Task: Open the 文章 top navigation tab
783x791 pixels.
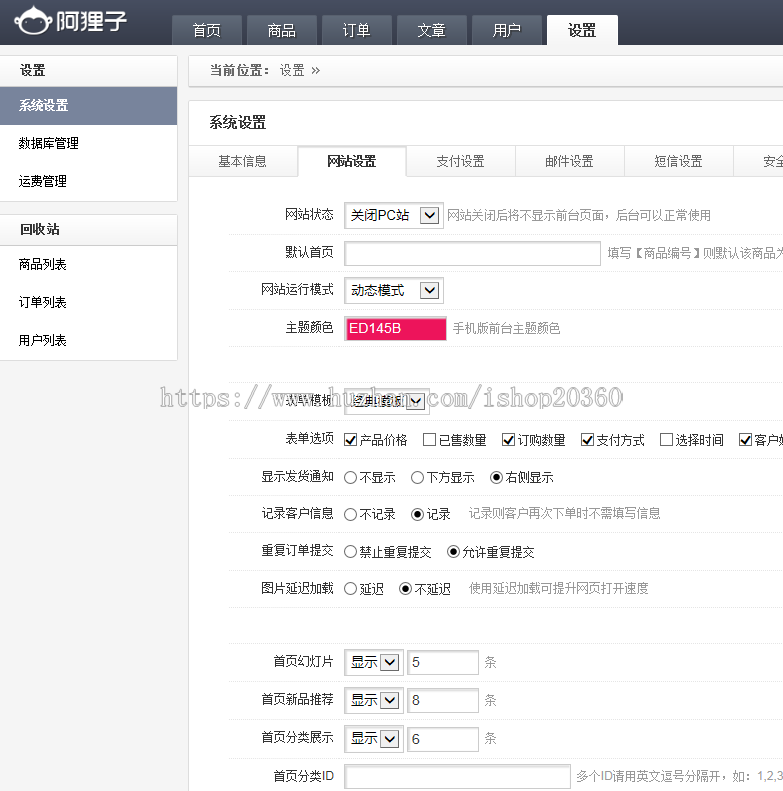Action: coord(432,30)
